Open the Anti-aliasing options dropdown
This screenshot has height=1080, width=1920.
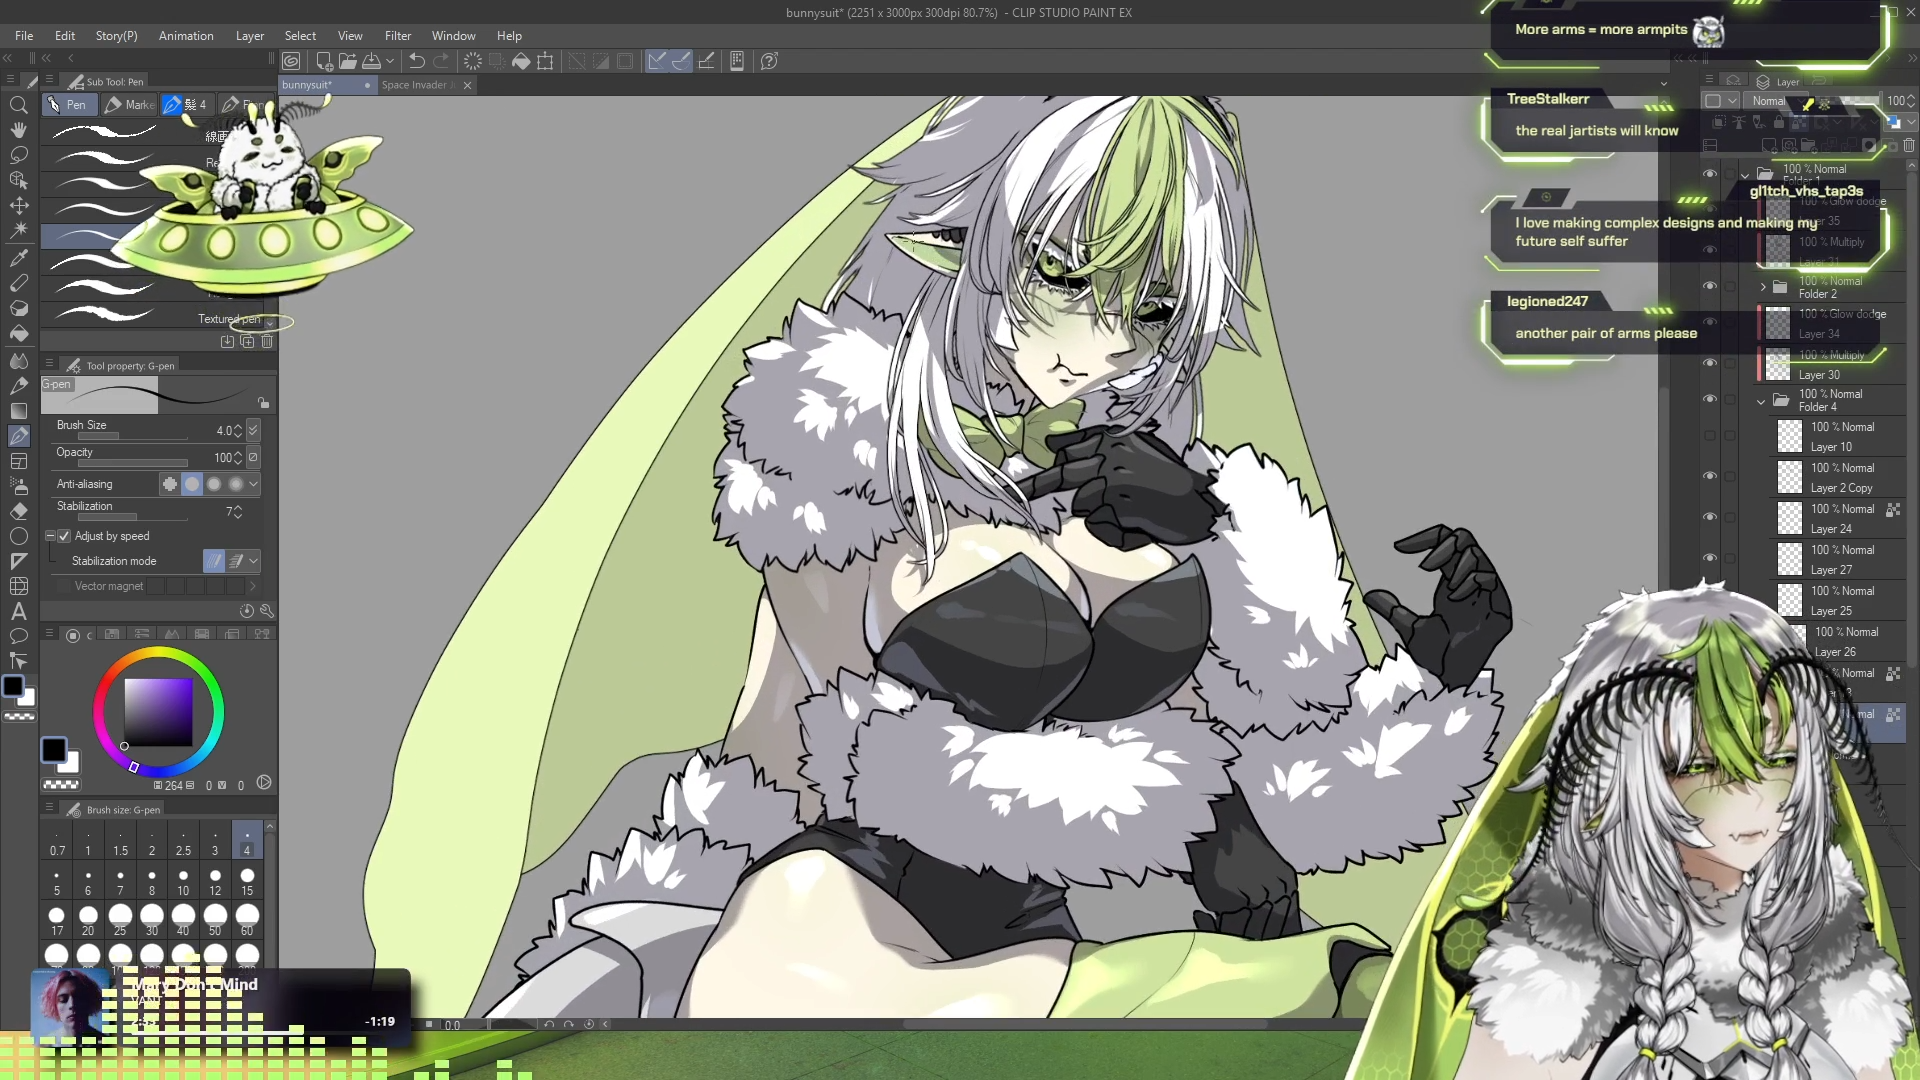[x=254, y=484]
